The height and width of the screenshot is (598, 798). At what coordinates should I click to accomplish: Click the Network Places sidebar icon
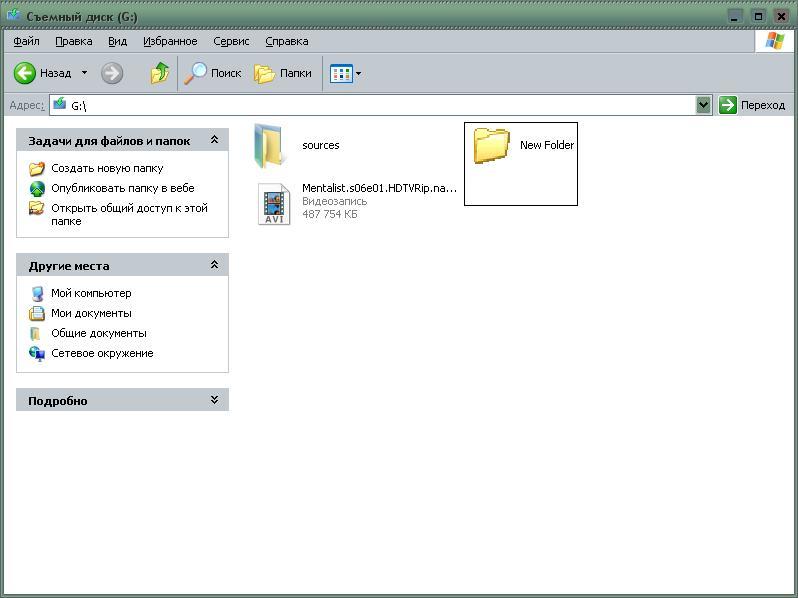tap(37, 354)
